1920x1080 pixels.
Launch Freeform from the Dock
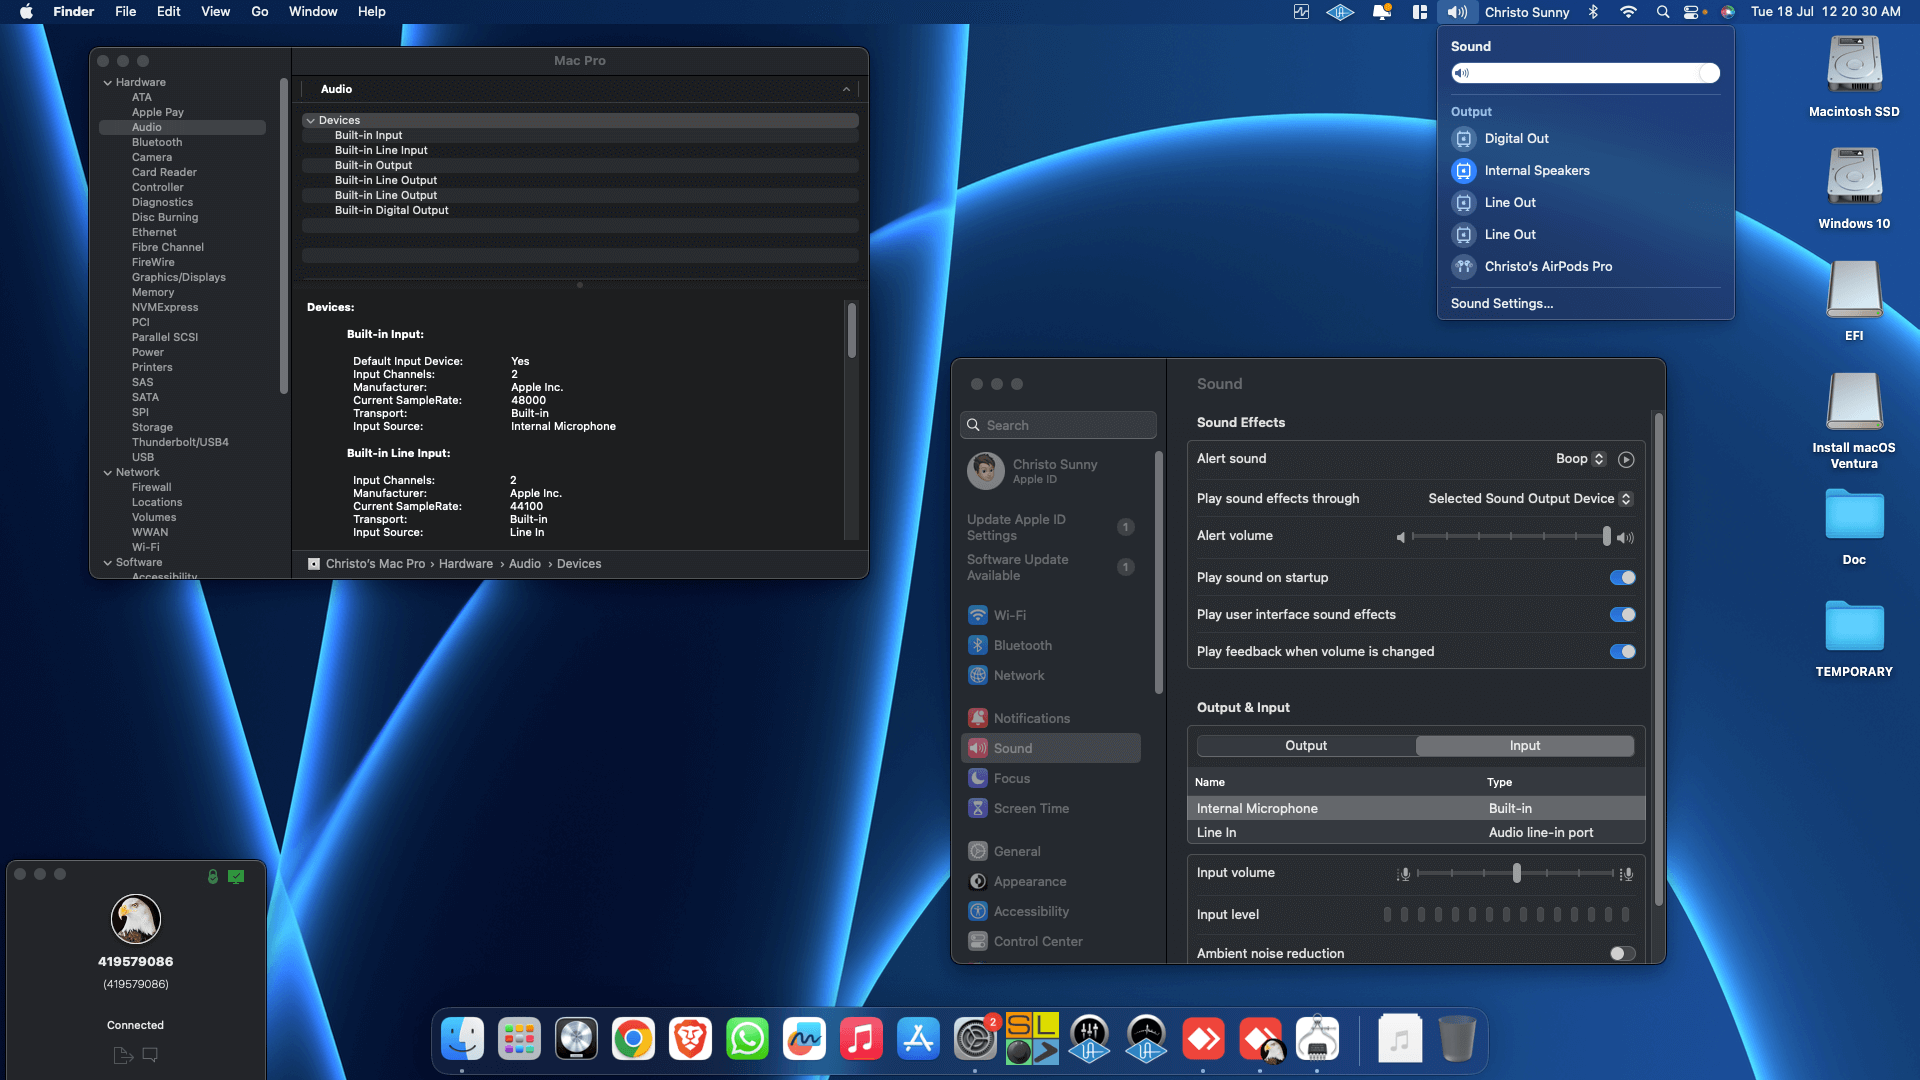point(804,1039)
